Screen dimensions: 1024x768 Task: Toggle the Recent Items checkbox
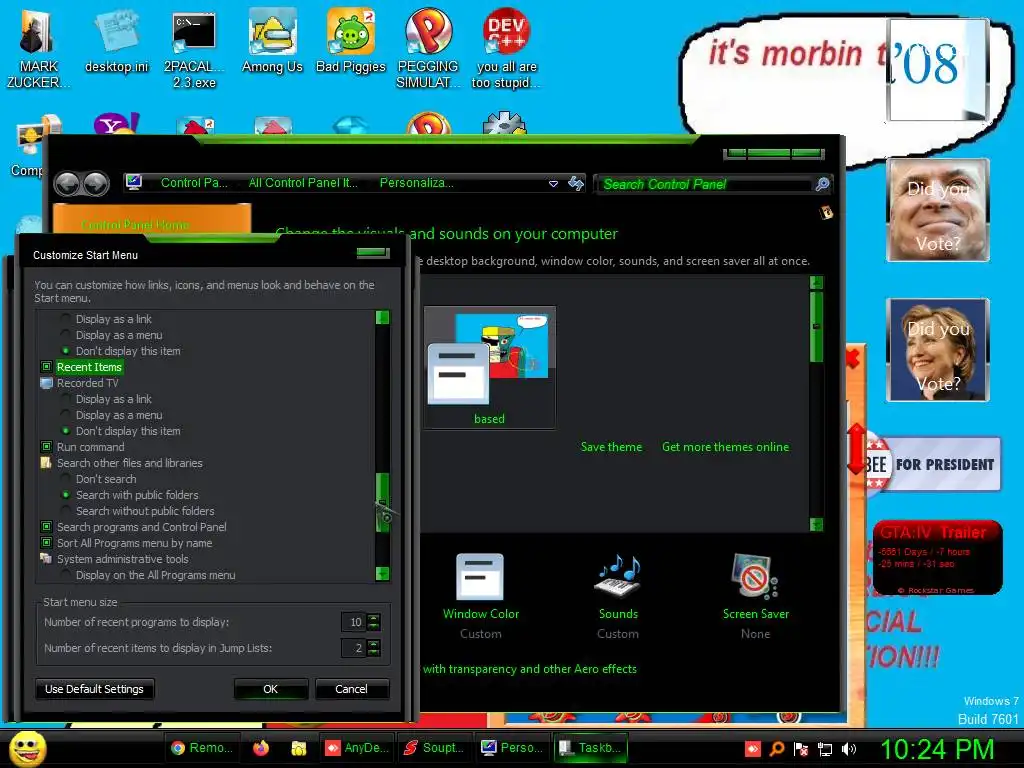point(46,367)
